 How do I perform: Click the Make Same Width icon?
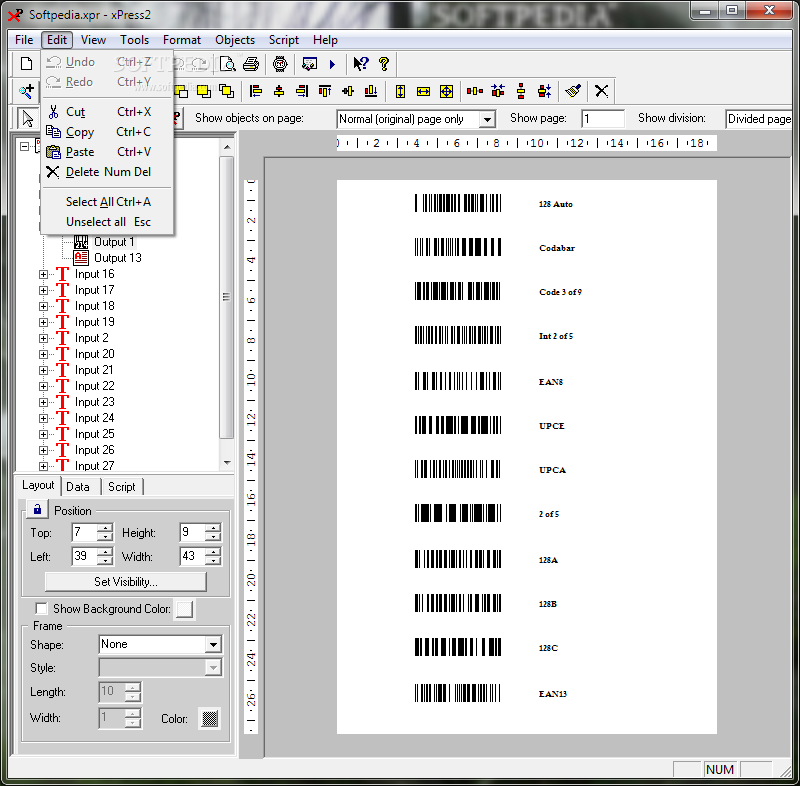coord(423,91)
